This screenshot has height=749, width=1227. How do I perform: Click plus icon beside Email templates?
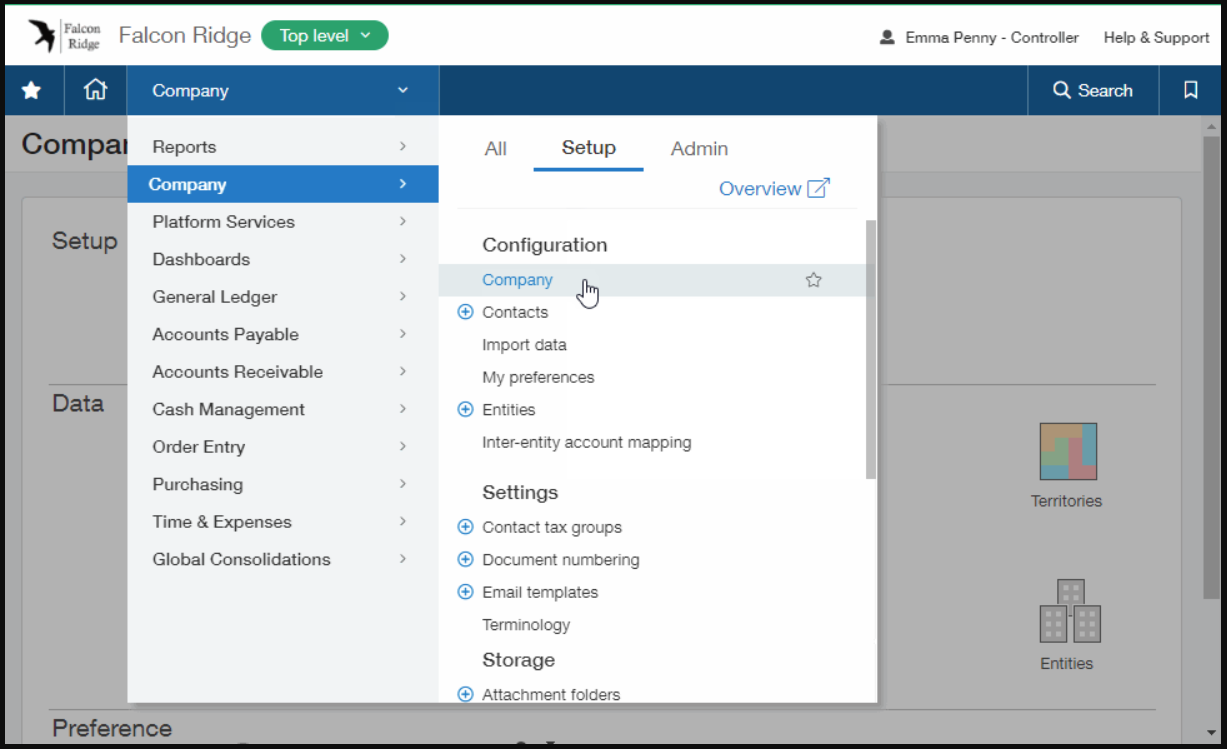click(465, 592)
